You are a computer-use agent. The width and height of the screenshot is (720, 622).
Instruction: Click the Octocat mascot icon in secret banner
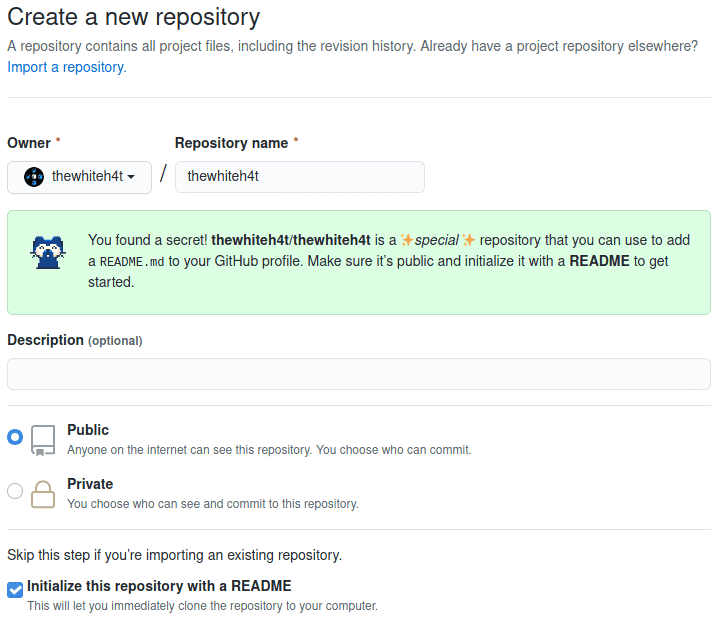[48, 252]
